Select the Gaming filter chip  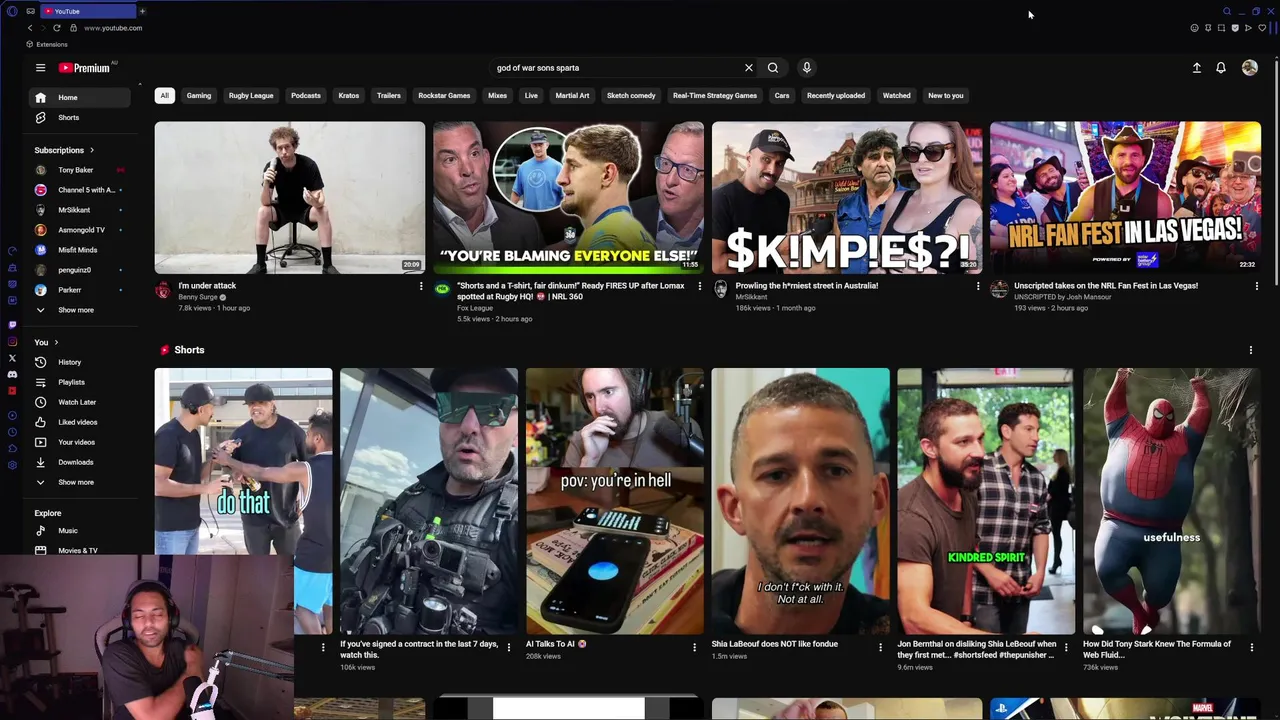coord(199,95)
